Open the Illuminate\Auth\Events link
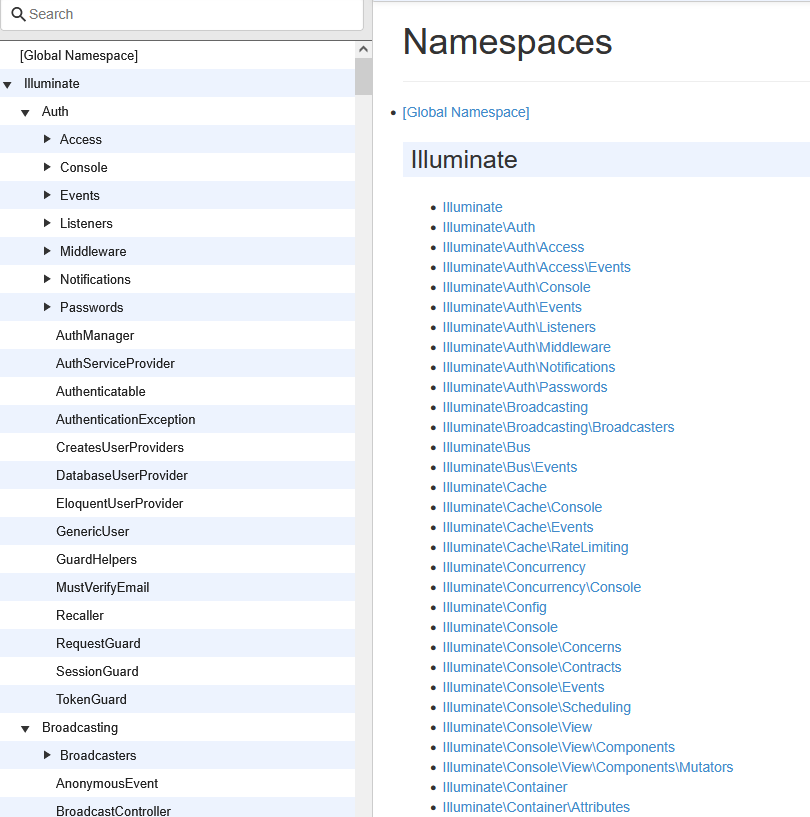The height and width of the screenshot is (817, 810). point(512,307)
